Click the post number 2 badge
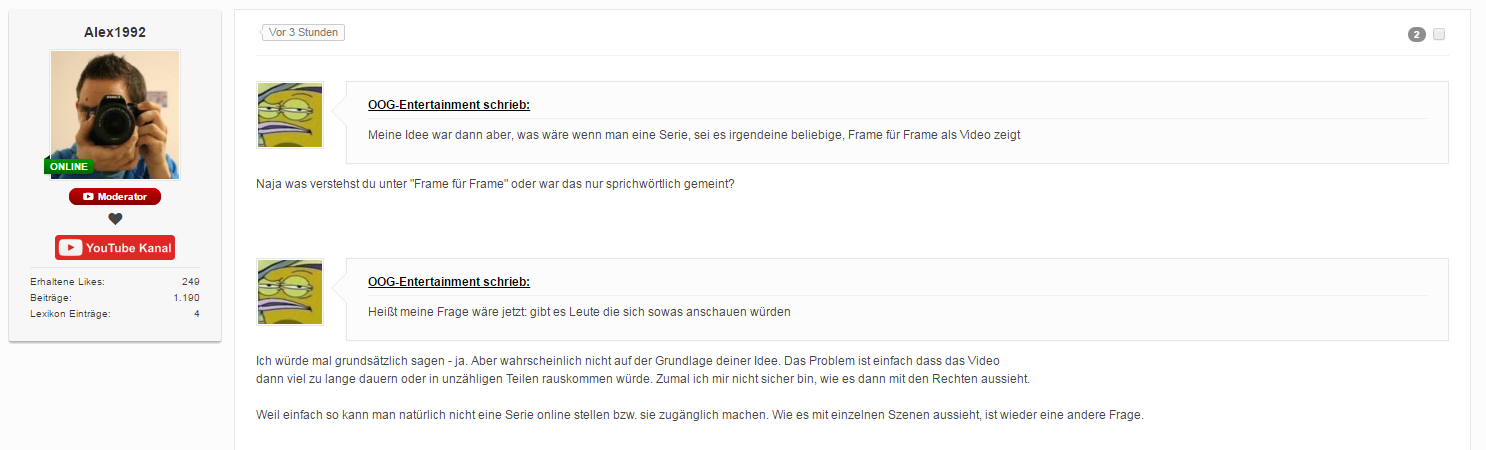Screen dimensions: 1486x450 click(x=1416, y=35)
